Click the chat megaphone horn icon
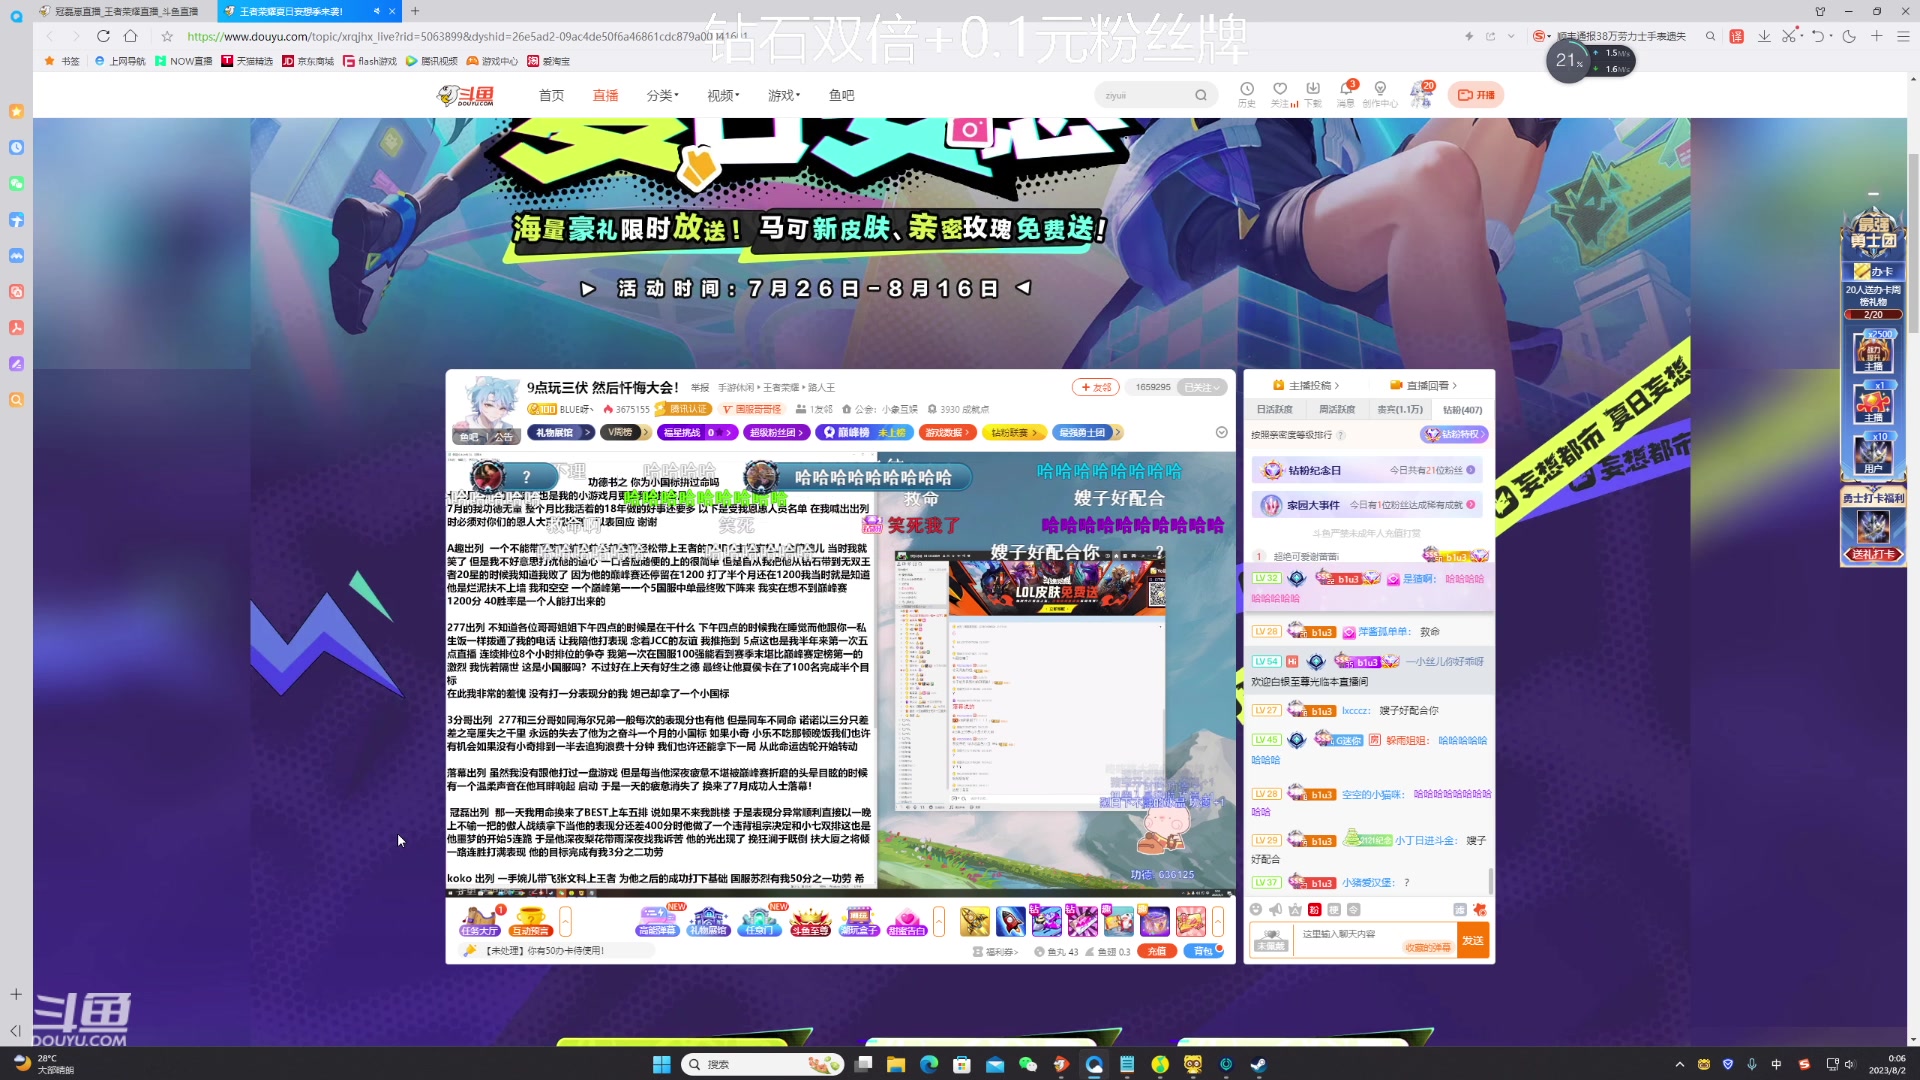This screenshot has height=1080, width=1920. click(1275, 909)
